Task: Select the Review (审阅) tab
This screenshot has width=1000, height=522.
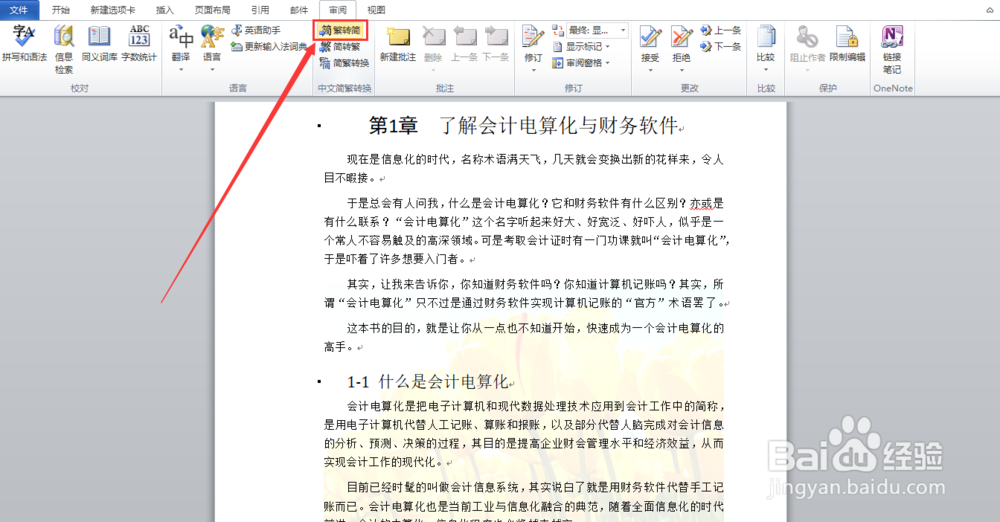Action: (338, 10)
